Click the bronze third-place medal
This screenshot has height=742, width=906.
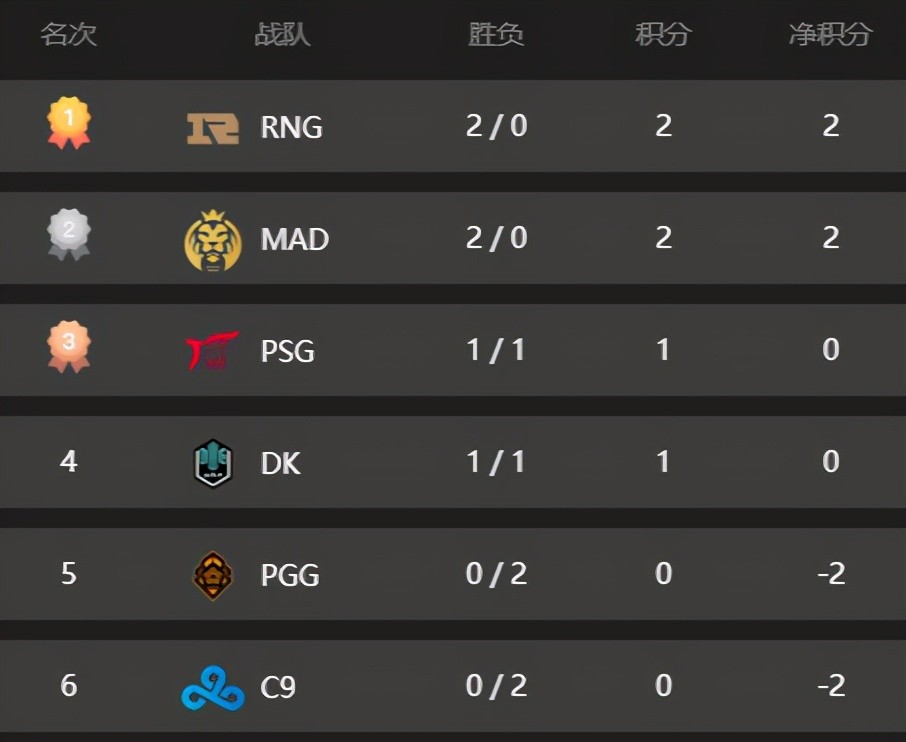(x=69, y=348)
